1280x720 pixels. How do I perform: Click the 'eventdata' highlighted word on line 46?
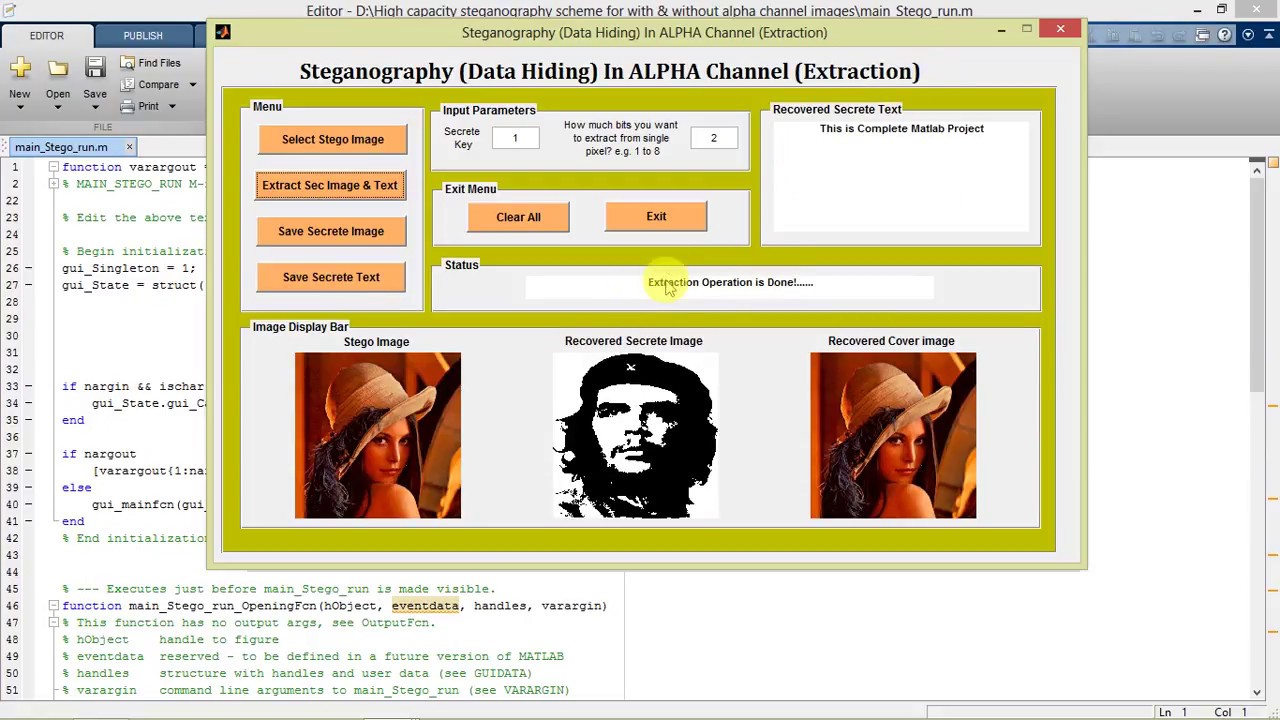coord(425,606)
